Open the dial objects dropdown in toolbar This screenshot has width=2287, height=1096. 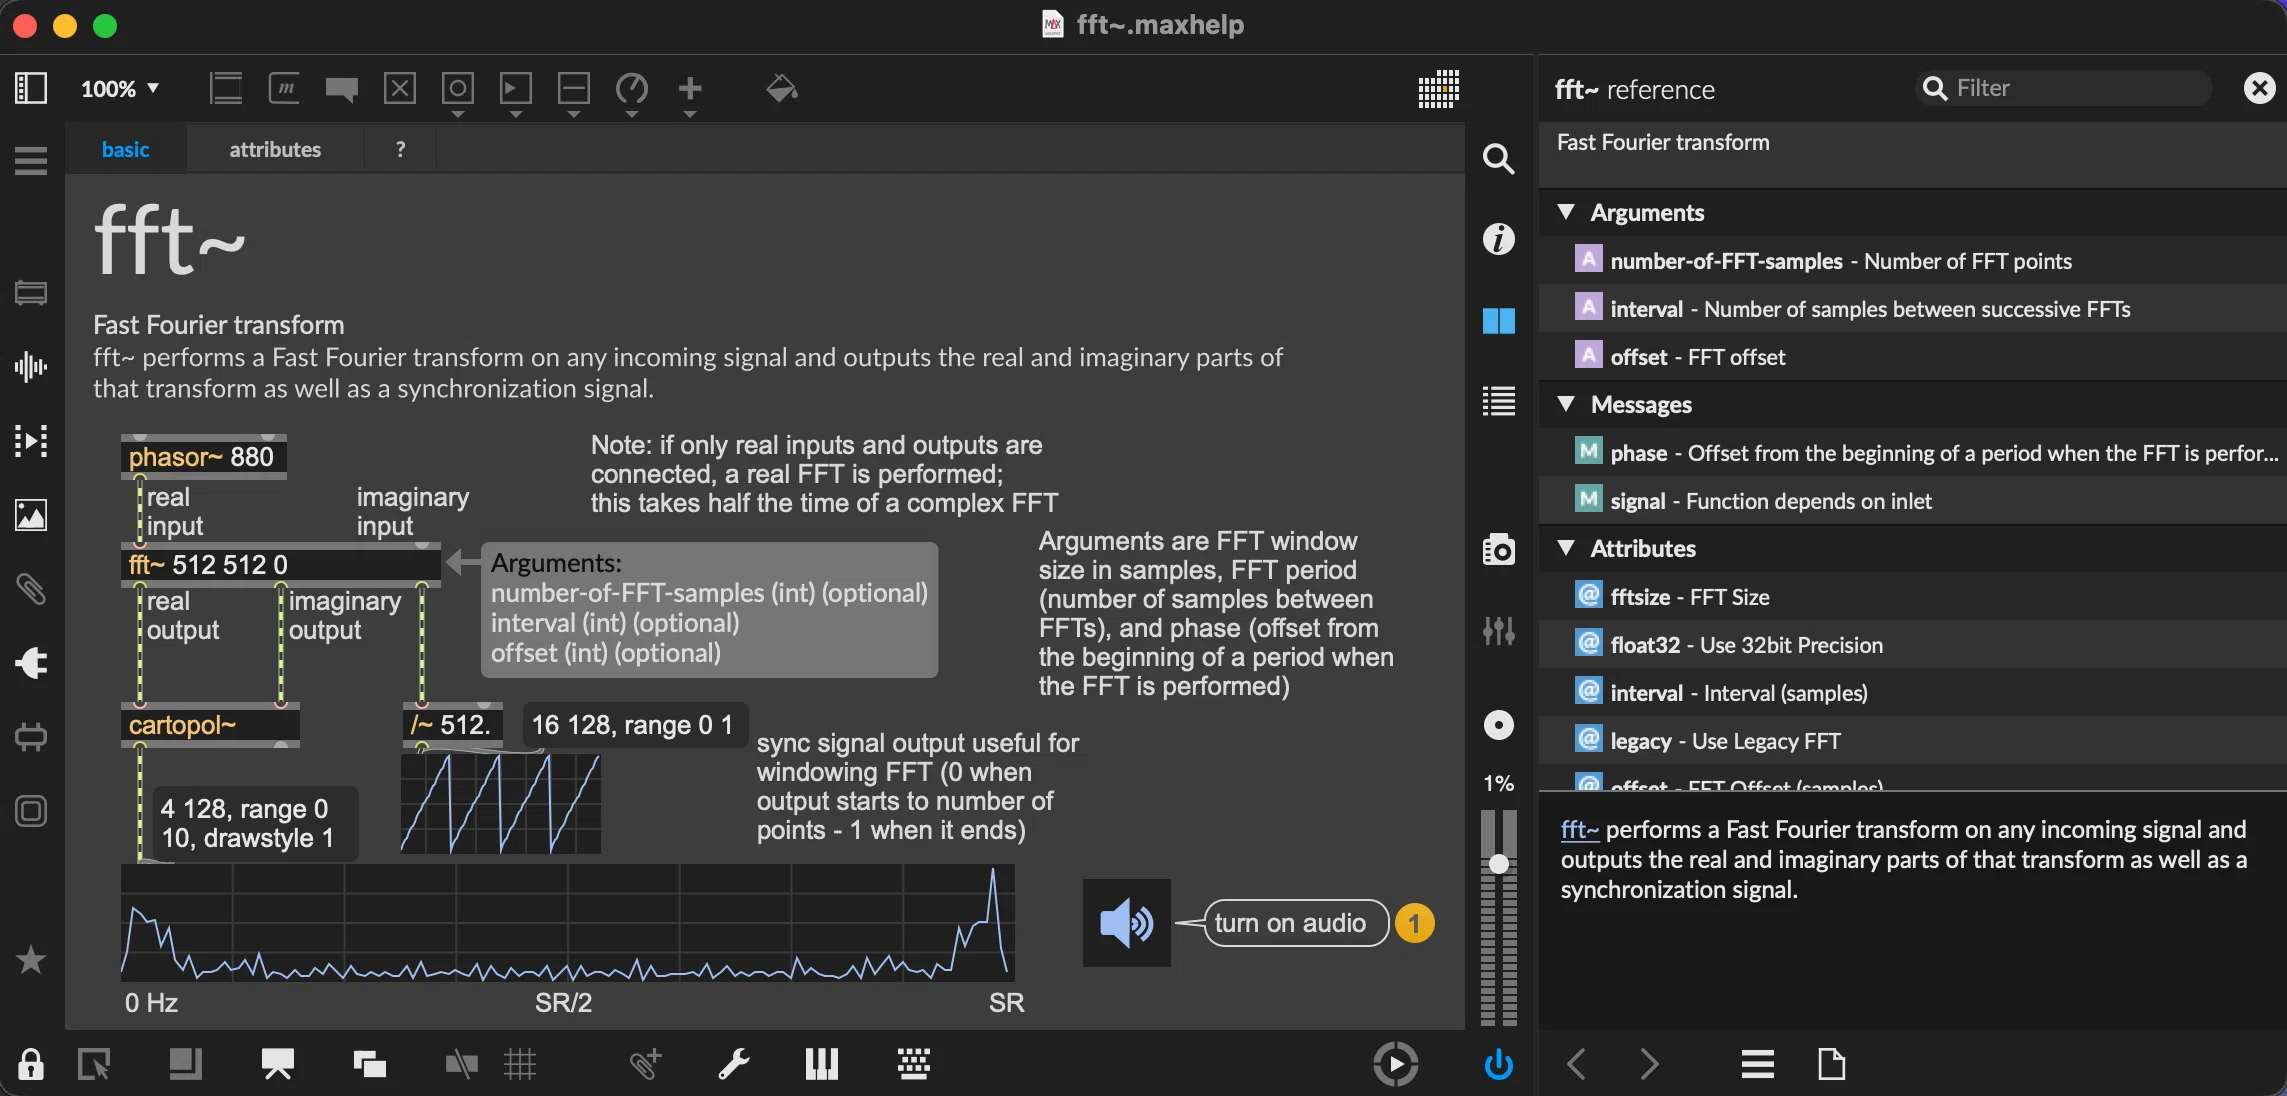(632, 92)
